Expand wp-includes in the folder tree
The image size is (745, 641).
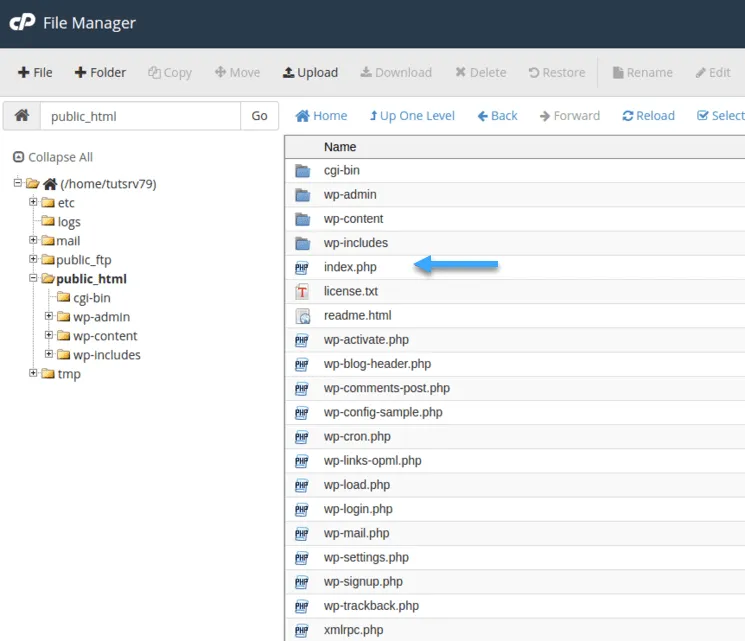click(49, 354)
